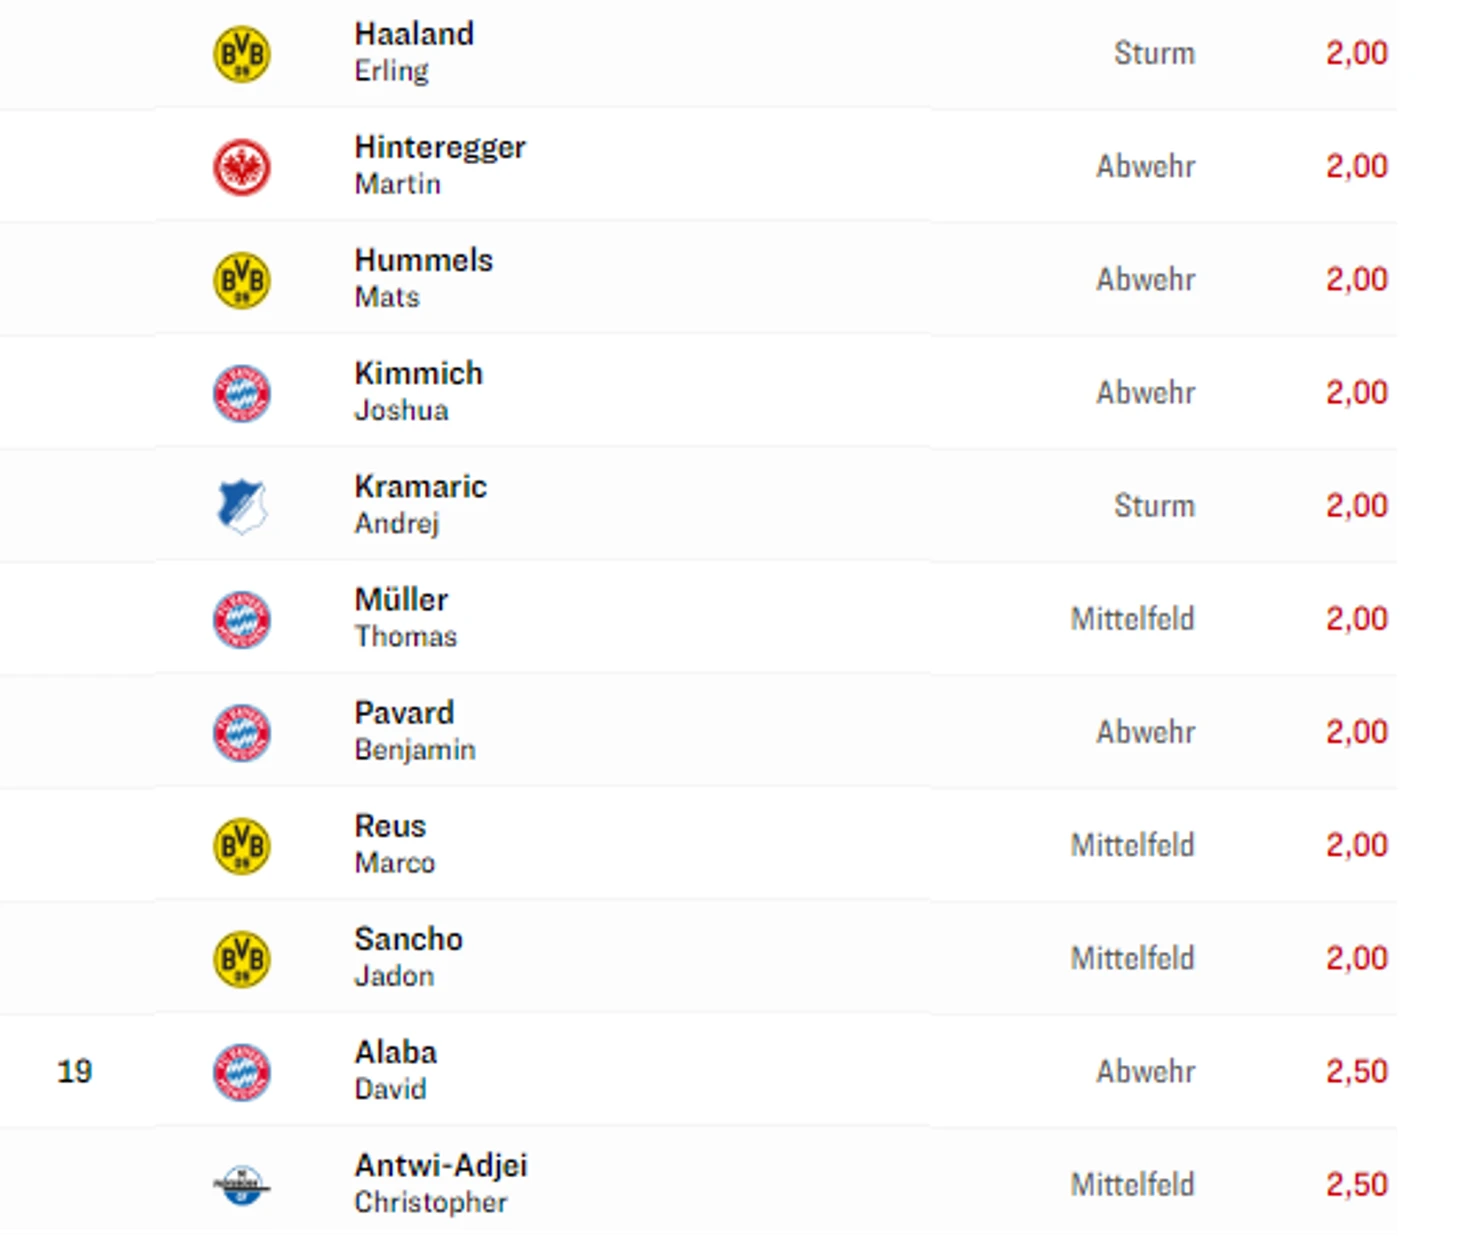Open Haaland Erling player profile
Screen dimensions: 1460x1236
coord(414,52)
